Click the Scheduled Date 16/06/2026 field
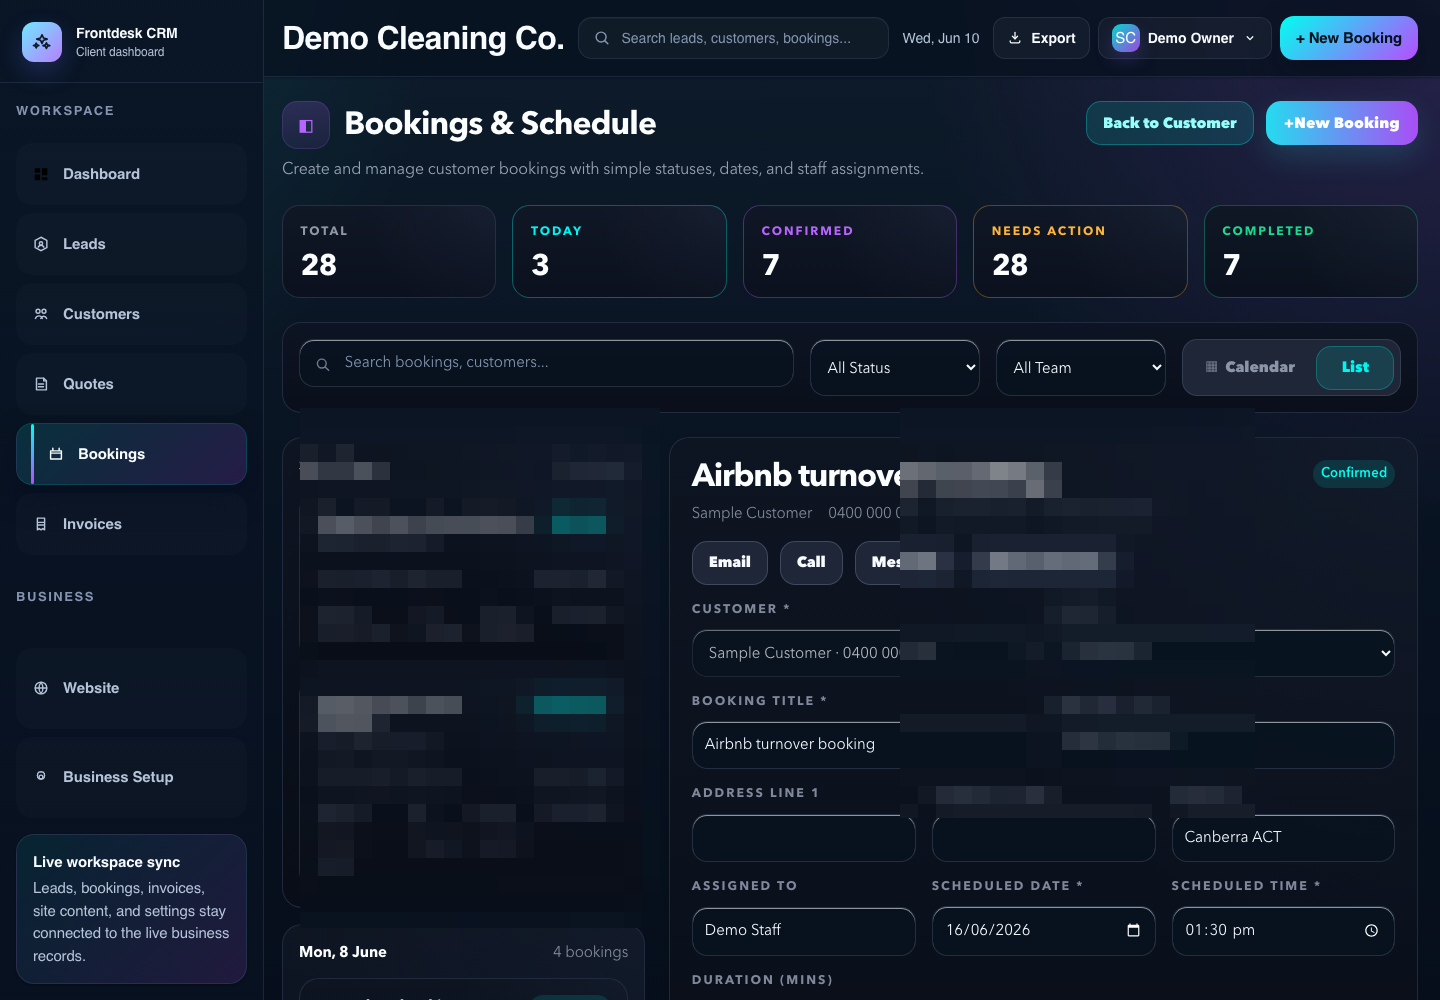 (1044, 931)
